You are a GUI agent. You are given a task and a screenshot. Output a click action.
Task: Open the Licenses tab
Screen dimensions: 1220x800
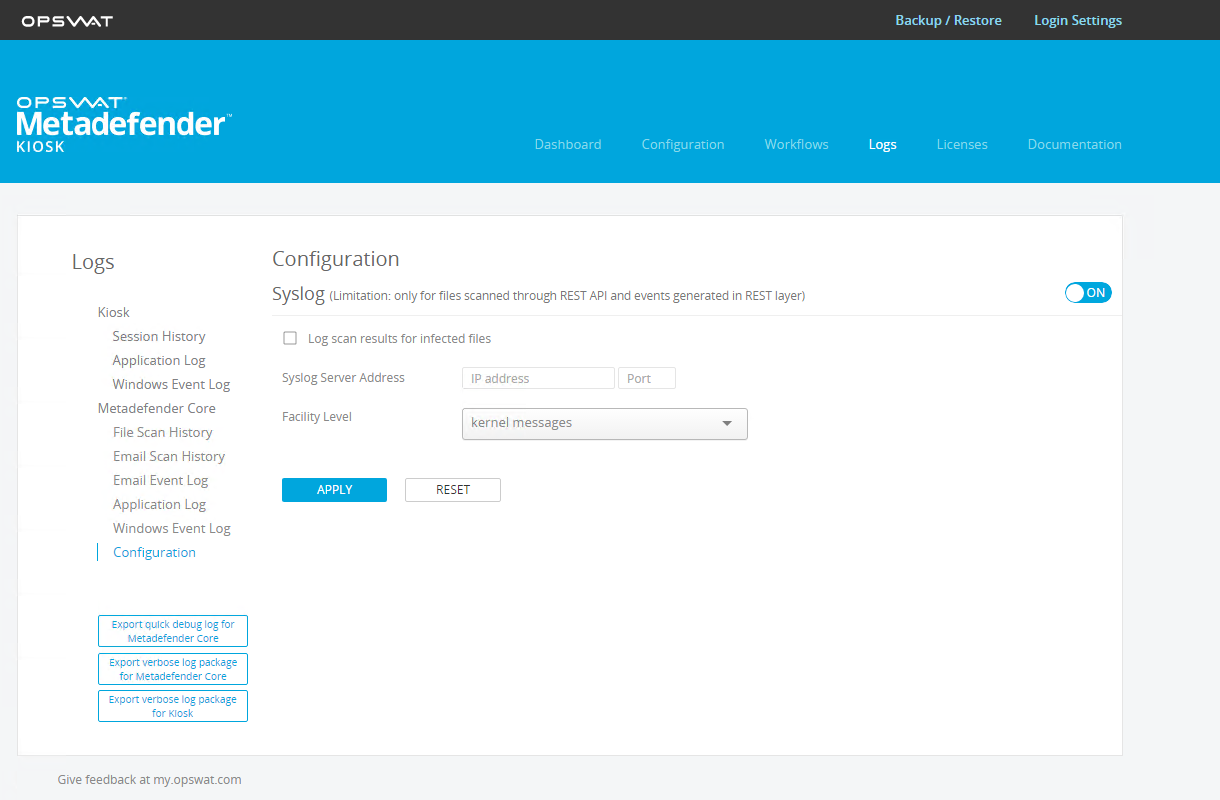[x=962, y=144]
